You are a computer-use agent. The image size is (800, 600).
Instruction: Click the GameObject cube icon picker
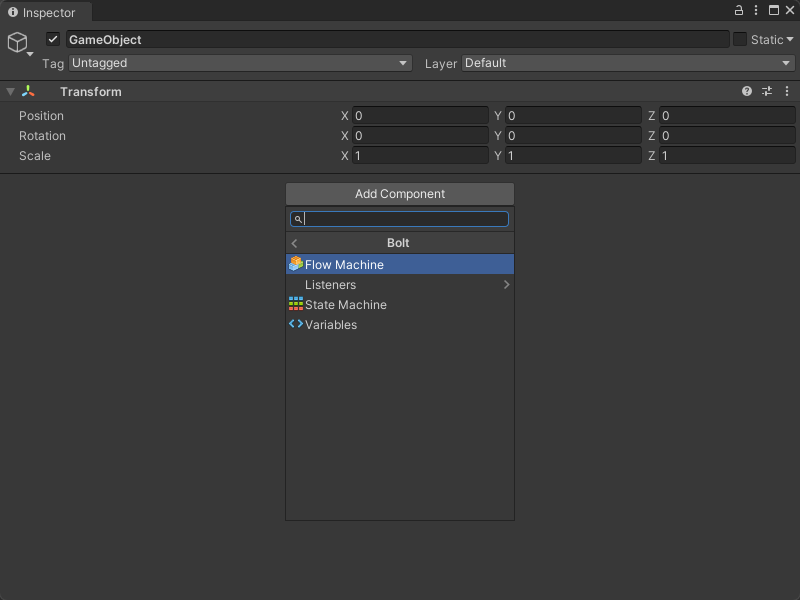[x=18, y=42]
